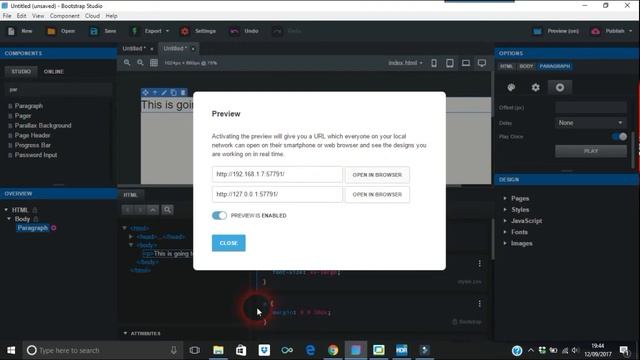Open Google Chrome from the taskbar
Viewport: 640px width, 360px height.
pos(333,350)
